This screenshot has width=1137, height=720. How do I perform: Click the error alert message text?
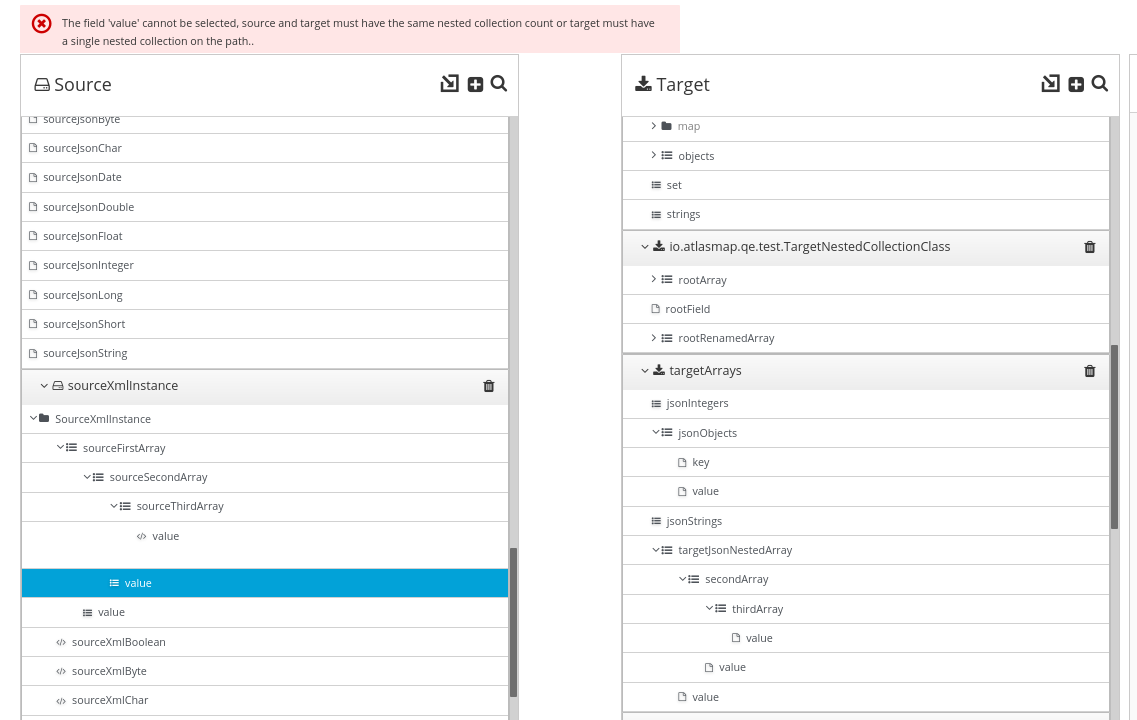(x=358, y=32)
